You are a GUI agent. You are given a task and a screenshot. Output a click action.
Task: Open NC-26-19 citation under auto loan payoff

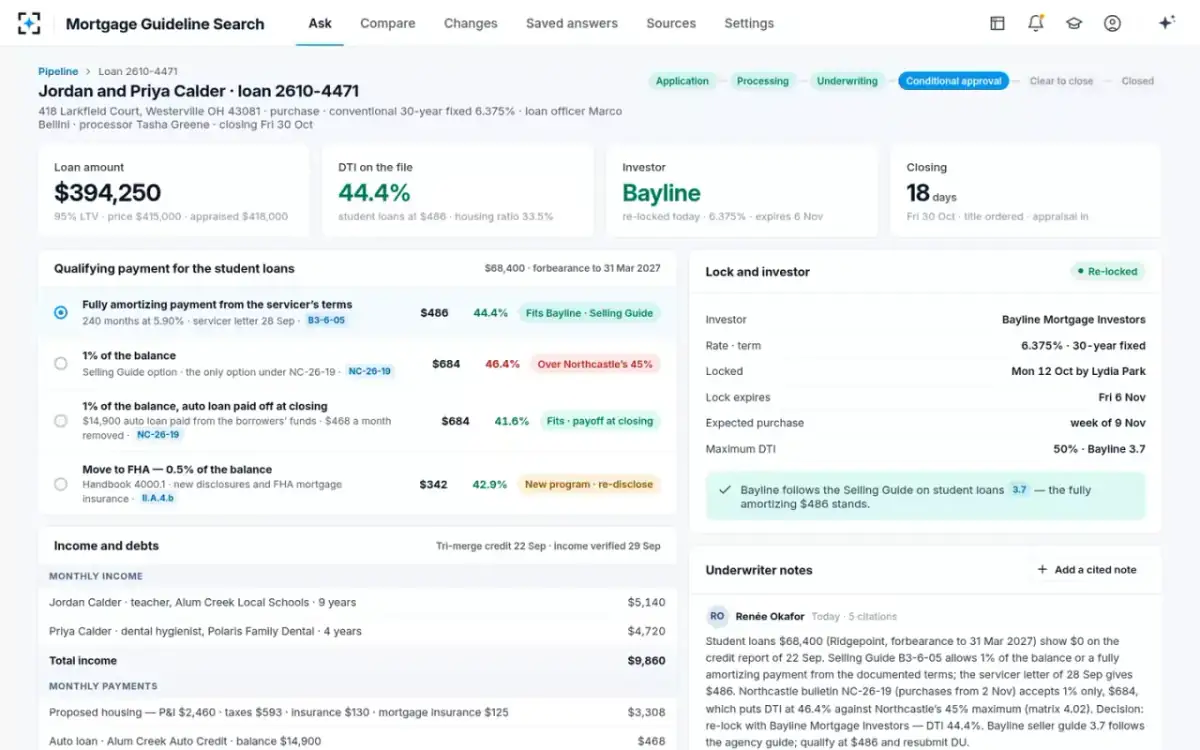click(x=158, y=435)
